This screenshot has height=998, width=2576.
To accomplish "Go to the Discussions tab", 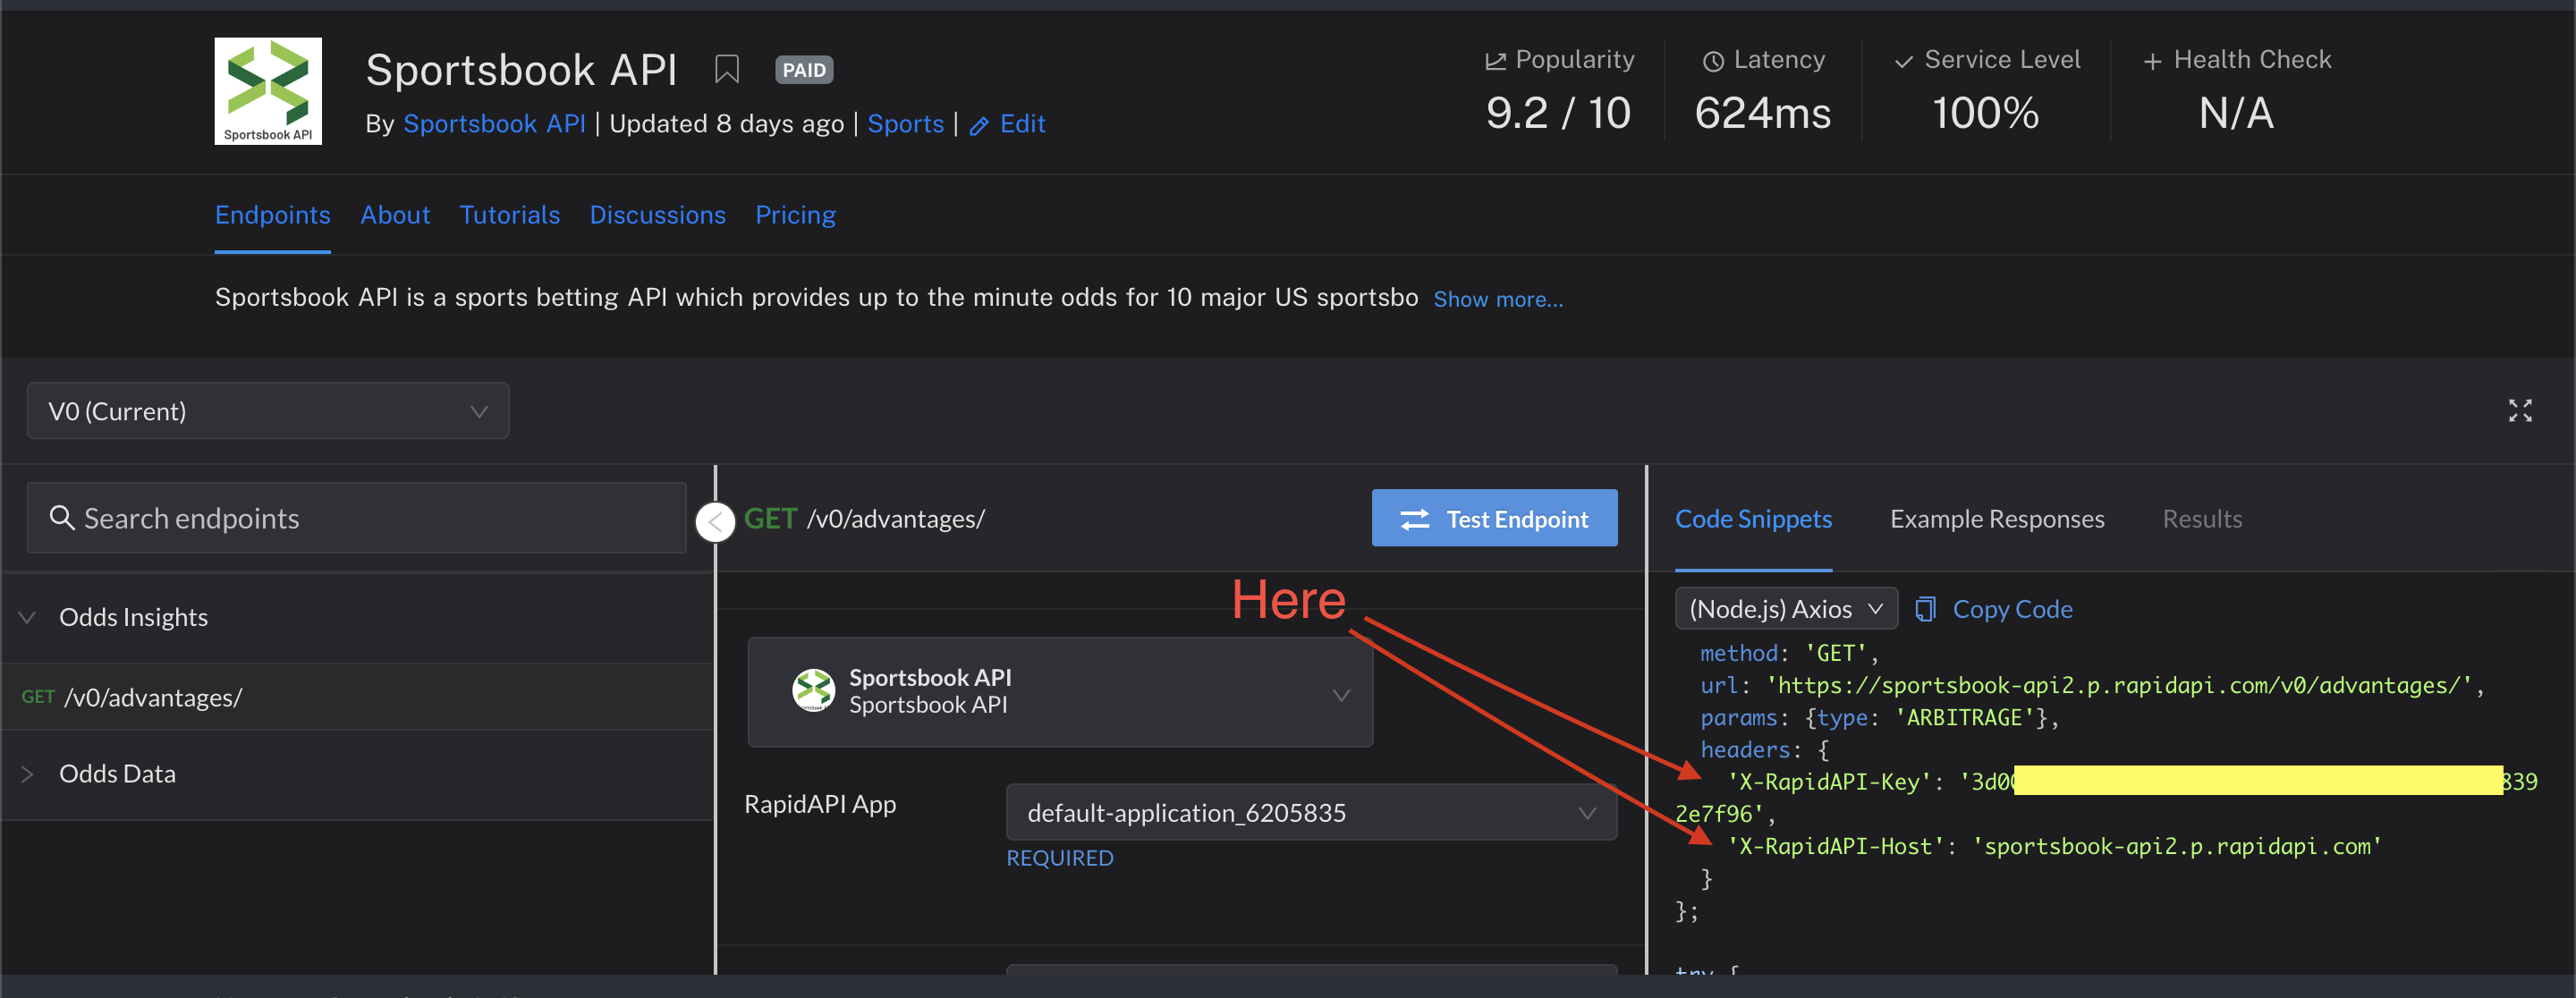I will coord(658,215).
